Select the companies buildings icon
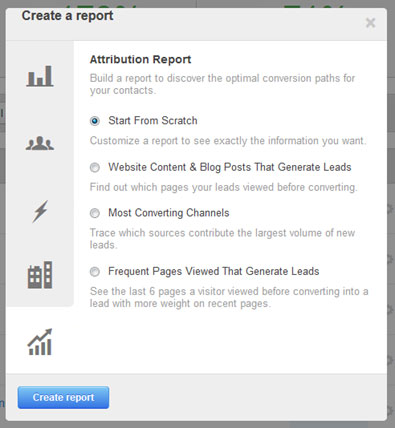 click(40, 275)
